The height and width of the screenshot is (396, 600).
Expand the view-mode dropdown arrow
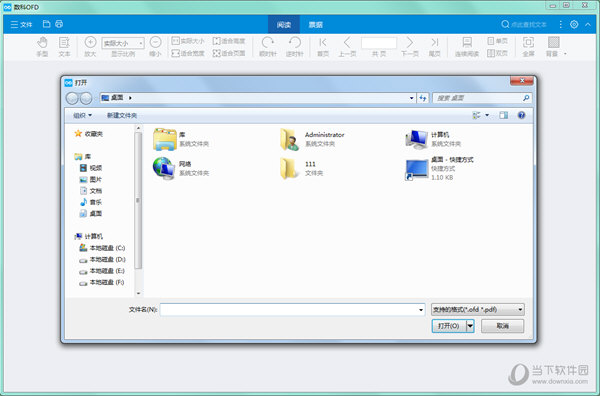click(487, 115)
